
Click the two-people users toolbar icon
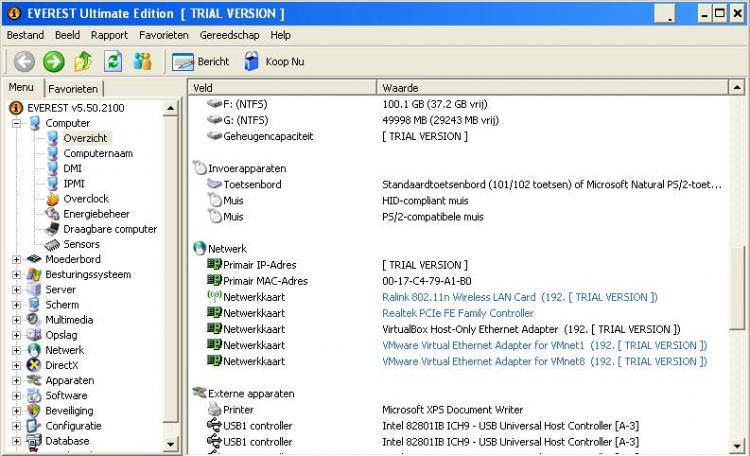pos(143,61)
